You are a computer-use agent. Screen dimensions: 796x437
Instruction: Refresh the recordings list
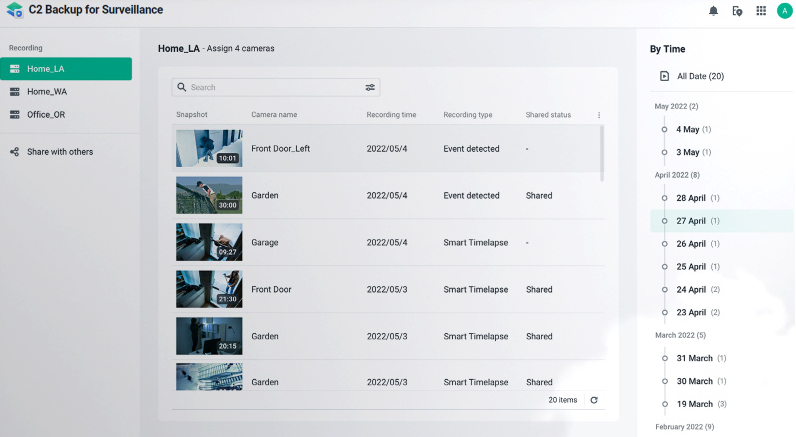pos(594,400)
